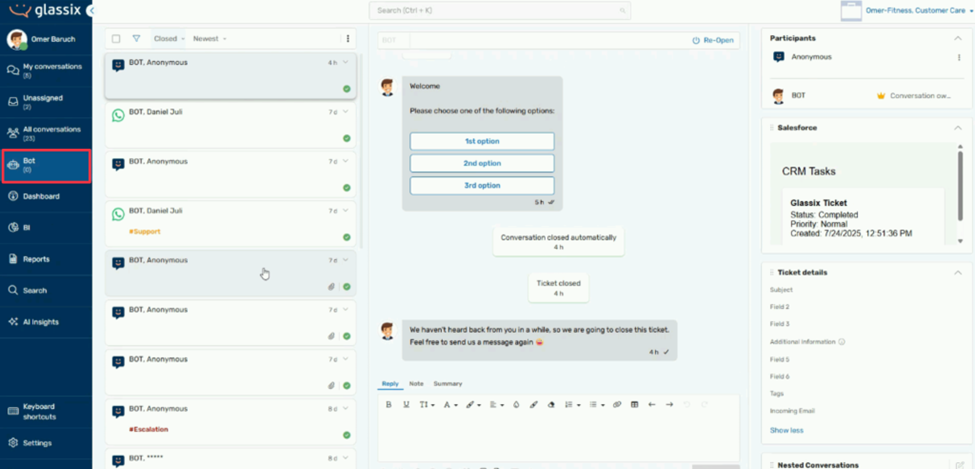Click Additional information info icon
Image resolution: width=975 pixels, height=469 pixels.
click(841, 341)
